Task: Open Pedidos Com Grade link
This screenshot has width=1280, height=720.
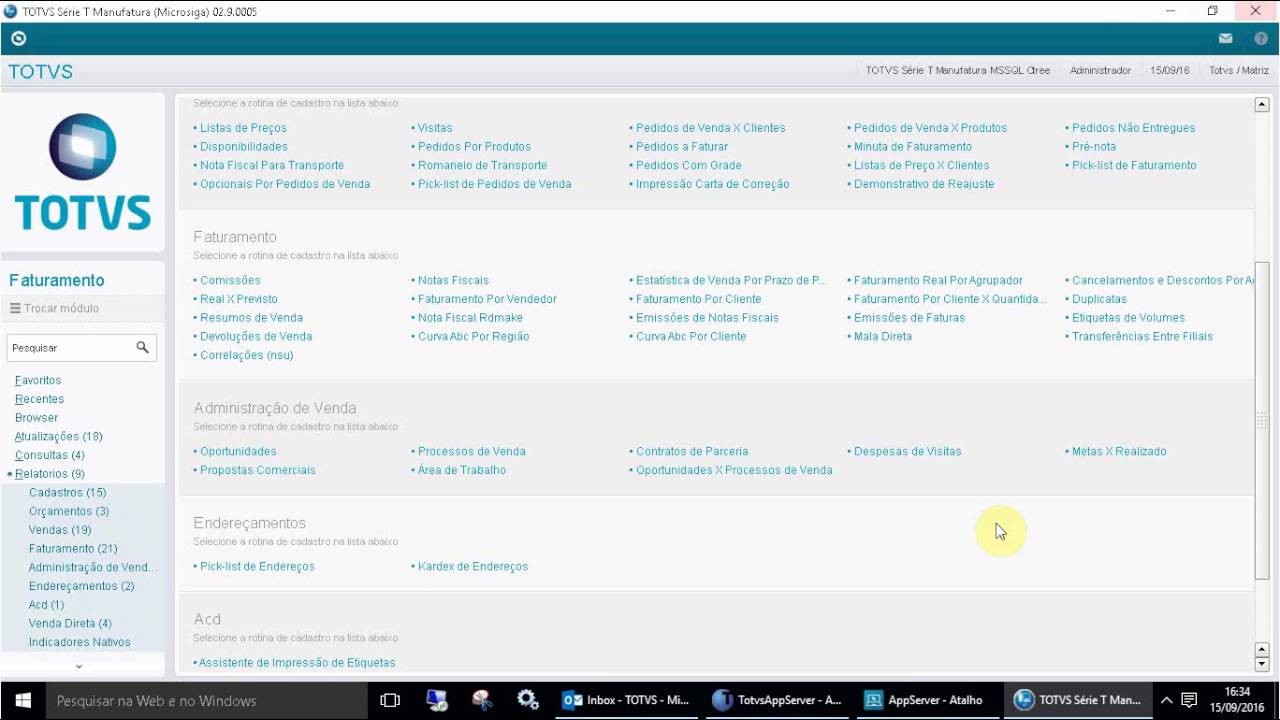Action: [x=688, y=166]
